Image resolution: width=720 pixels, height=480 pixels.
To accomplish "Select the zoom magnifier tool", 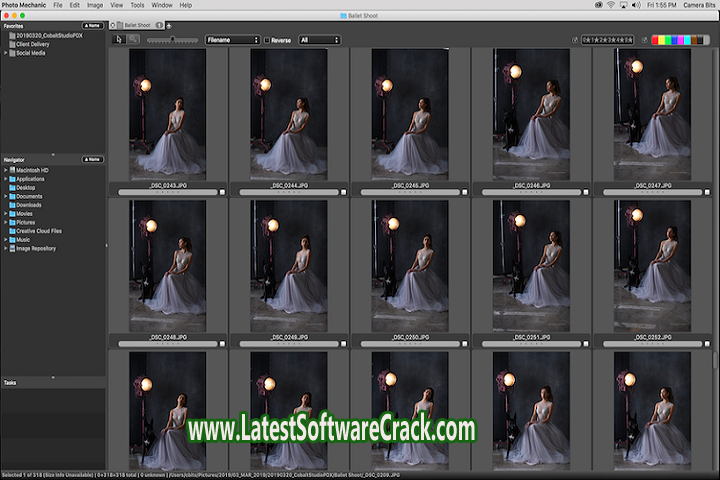I will [133, 40].
